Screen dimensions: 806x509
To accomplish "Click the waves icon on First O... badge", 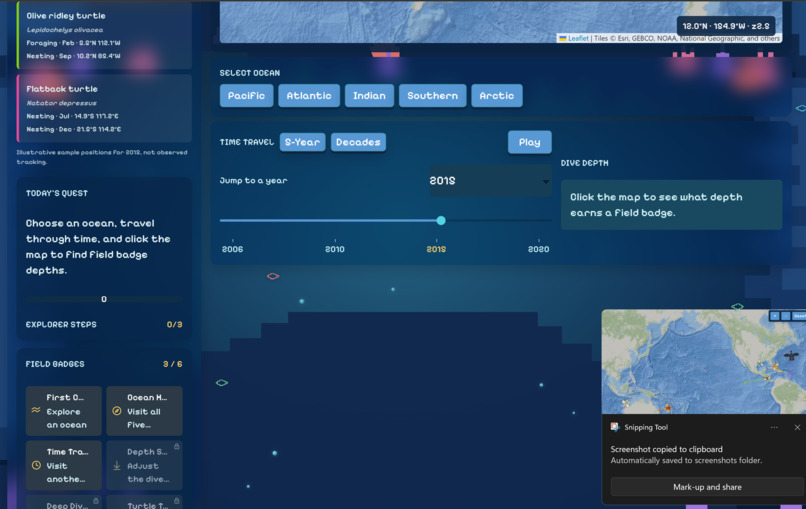I will 35,410.
